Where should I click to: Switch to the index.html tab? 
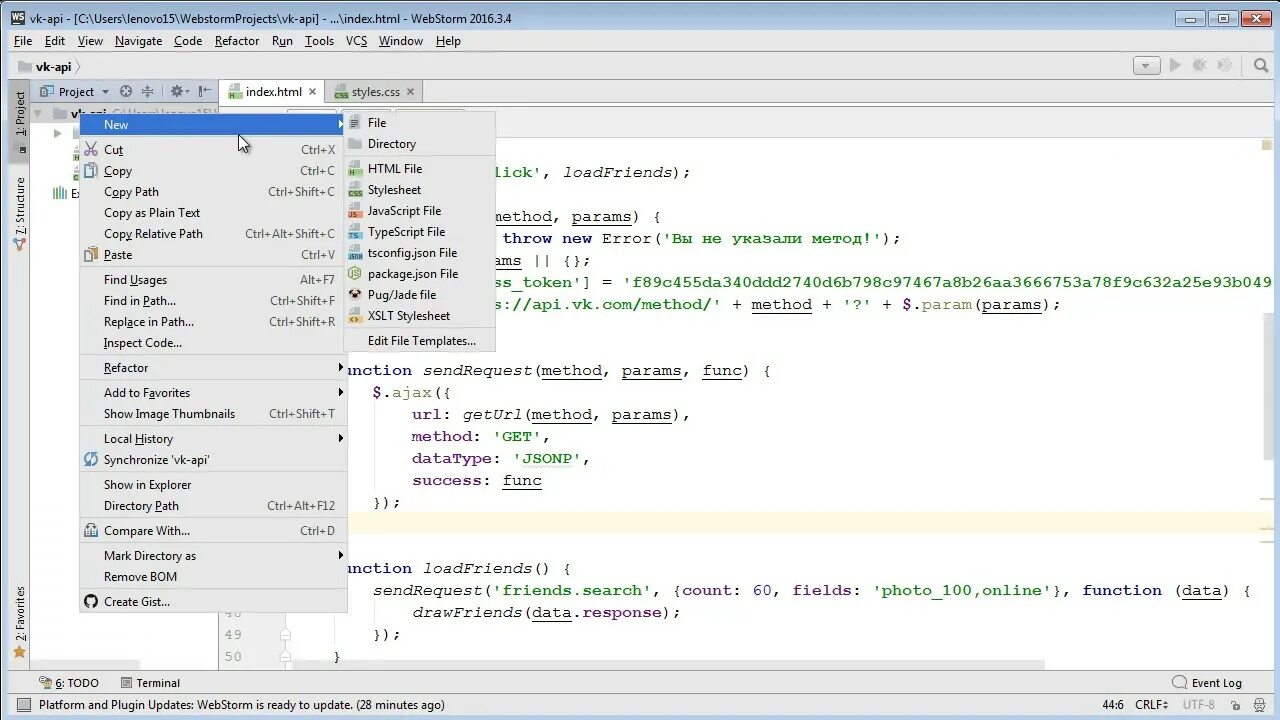click(274, 91)
